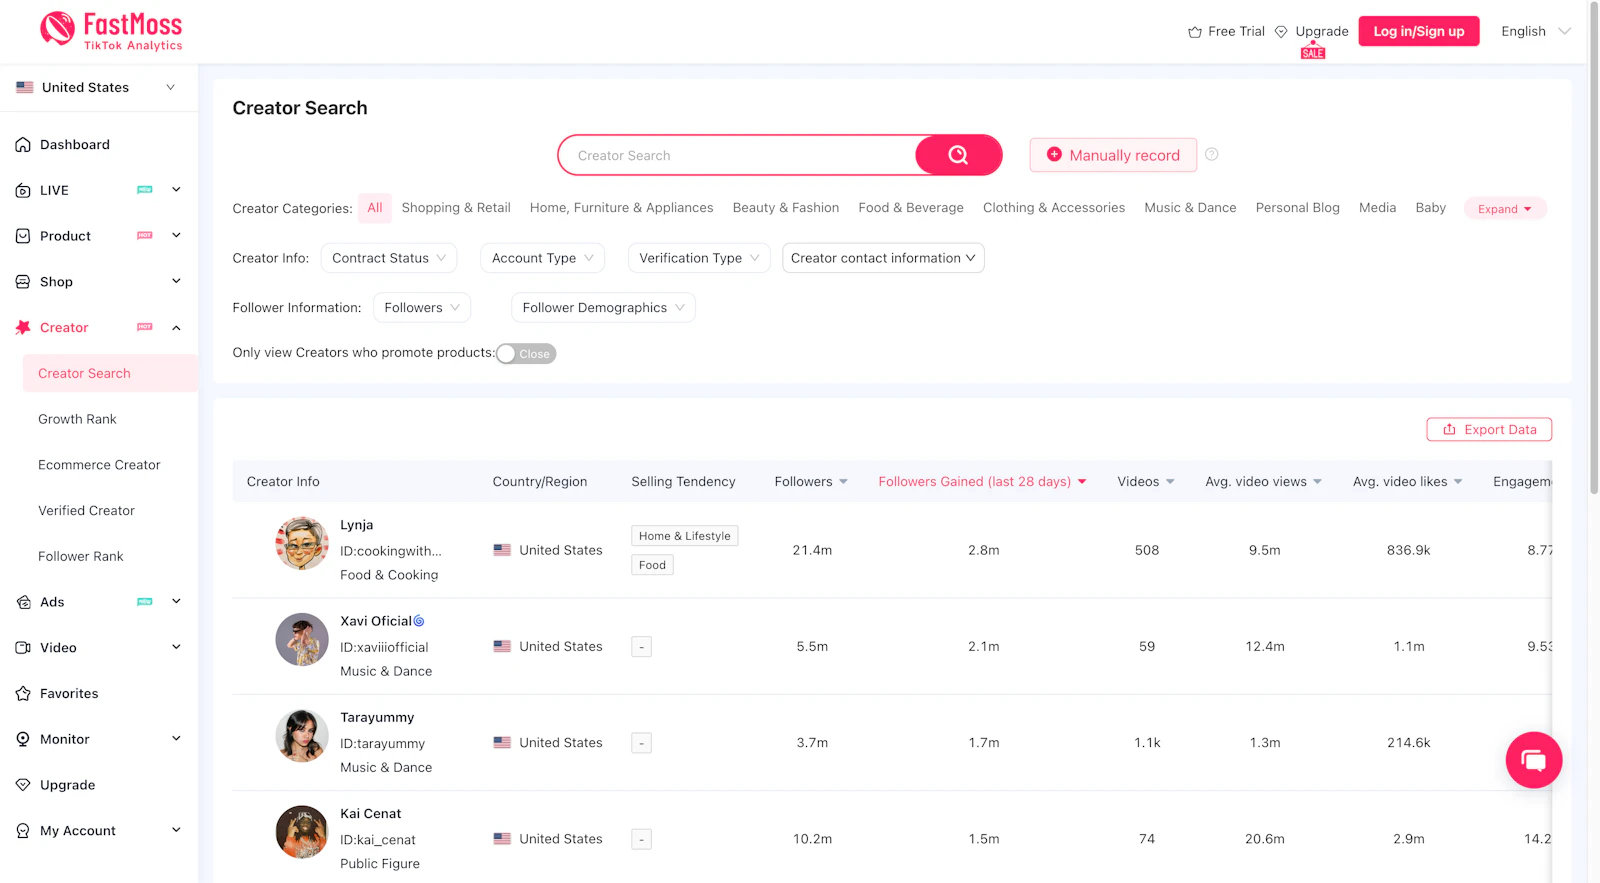Image resolution: width=1600 pixels, height=883 pixels.
Task: Sort by Avg. video views arrow
Action: [x=1317, y=482]
